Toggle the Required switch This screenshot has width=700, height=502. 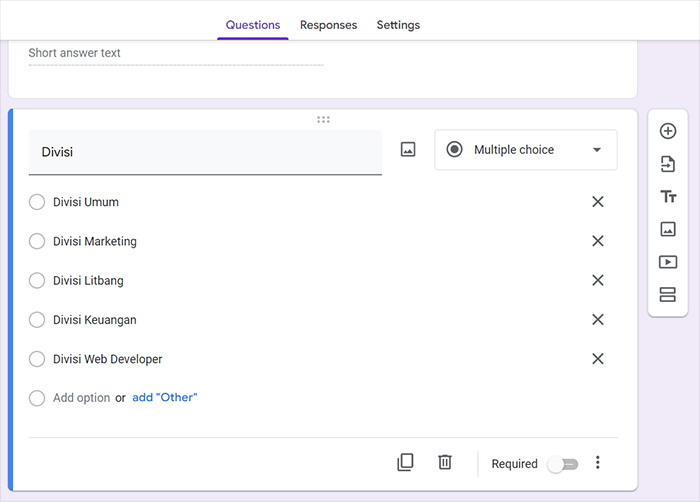[x=563, y=464]
